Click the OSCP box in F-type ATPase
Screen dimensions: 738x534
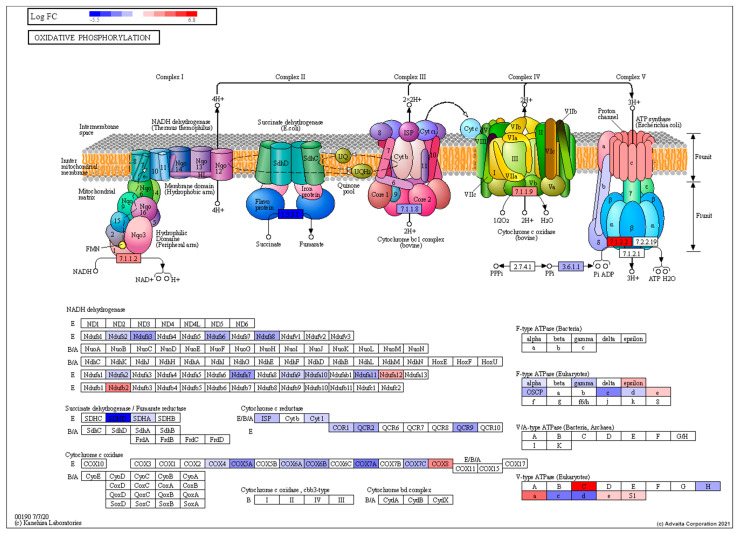tap(535, 392)
